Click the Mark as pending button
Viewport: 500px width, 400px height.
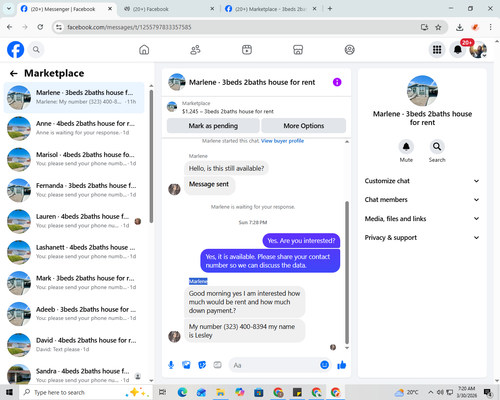(x=213, y=126)
